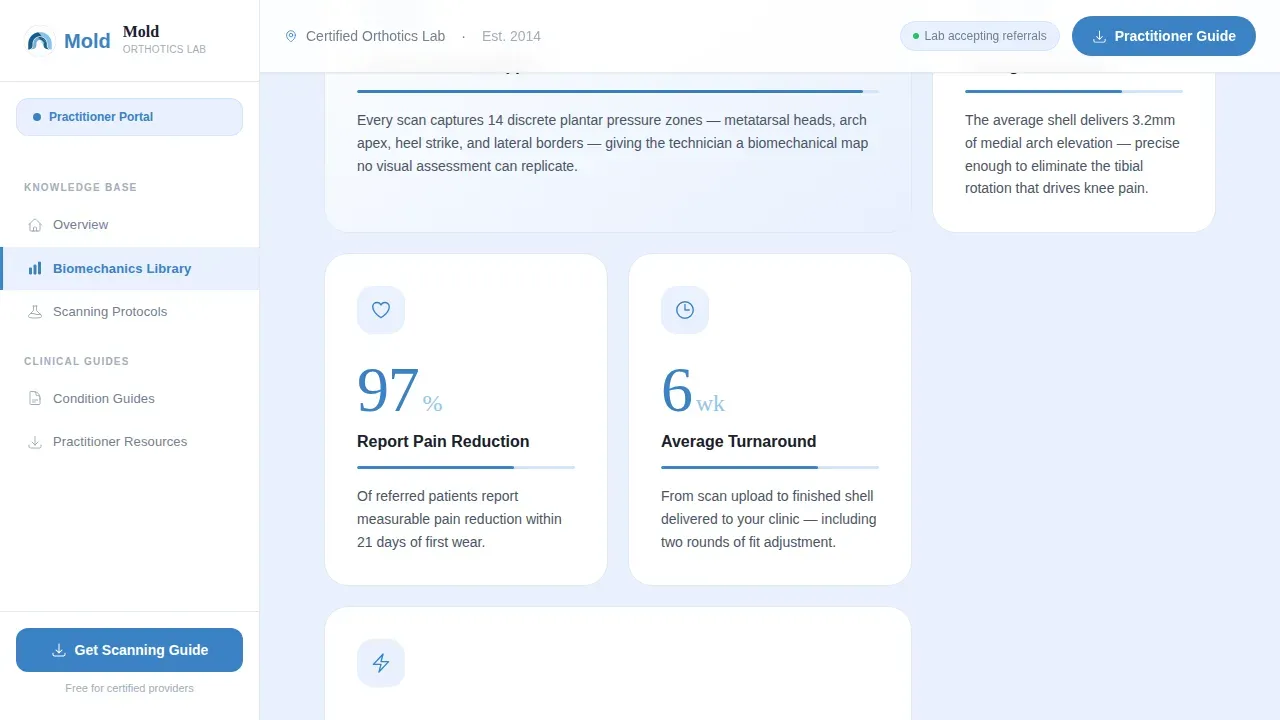Open Practitioner Resources
The width and height of the screenshot is (1280, 720).
[129, 442]
